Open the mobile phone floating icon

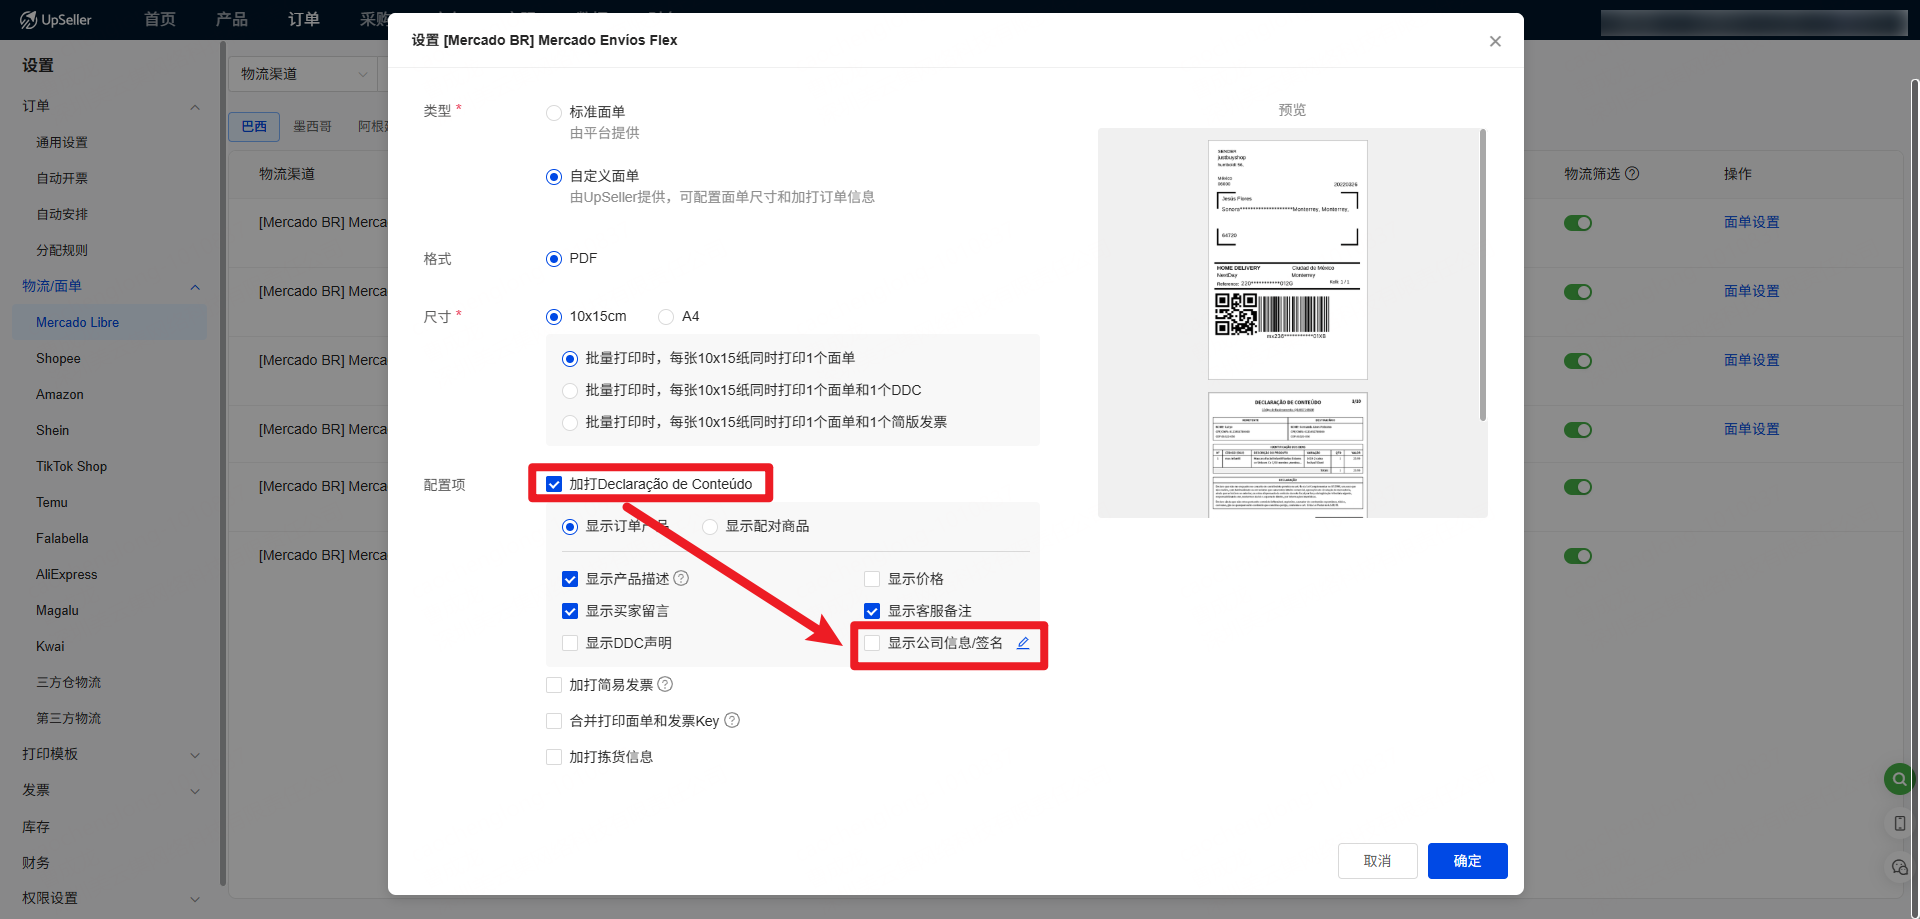[1899, 823]
